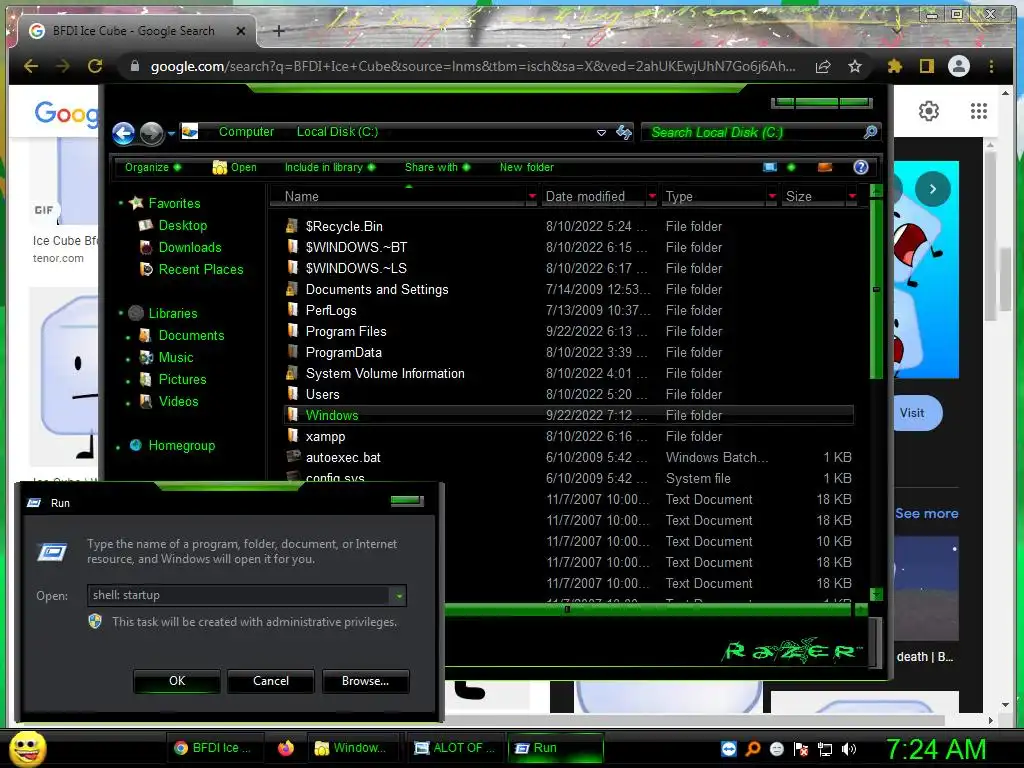Click the Run dialog Open text field
The height and width of the screenshot is (768, 1024).
[x=239, y=595]
